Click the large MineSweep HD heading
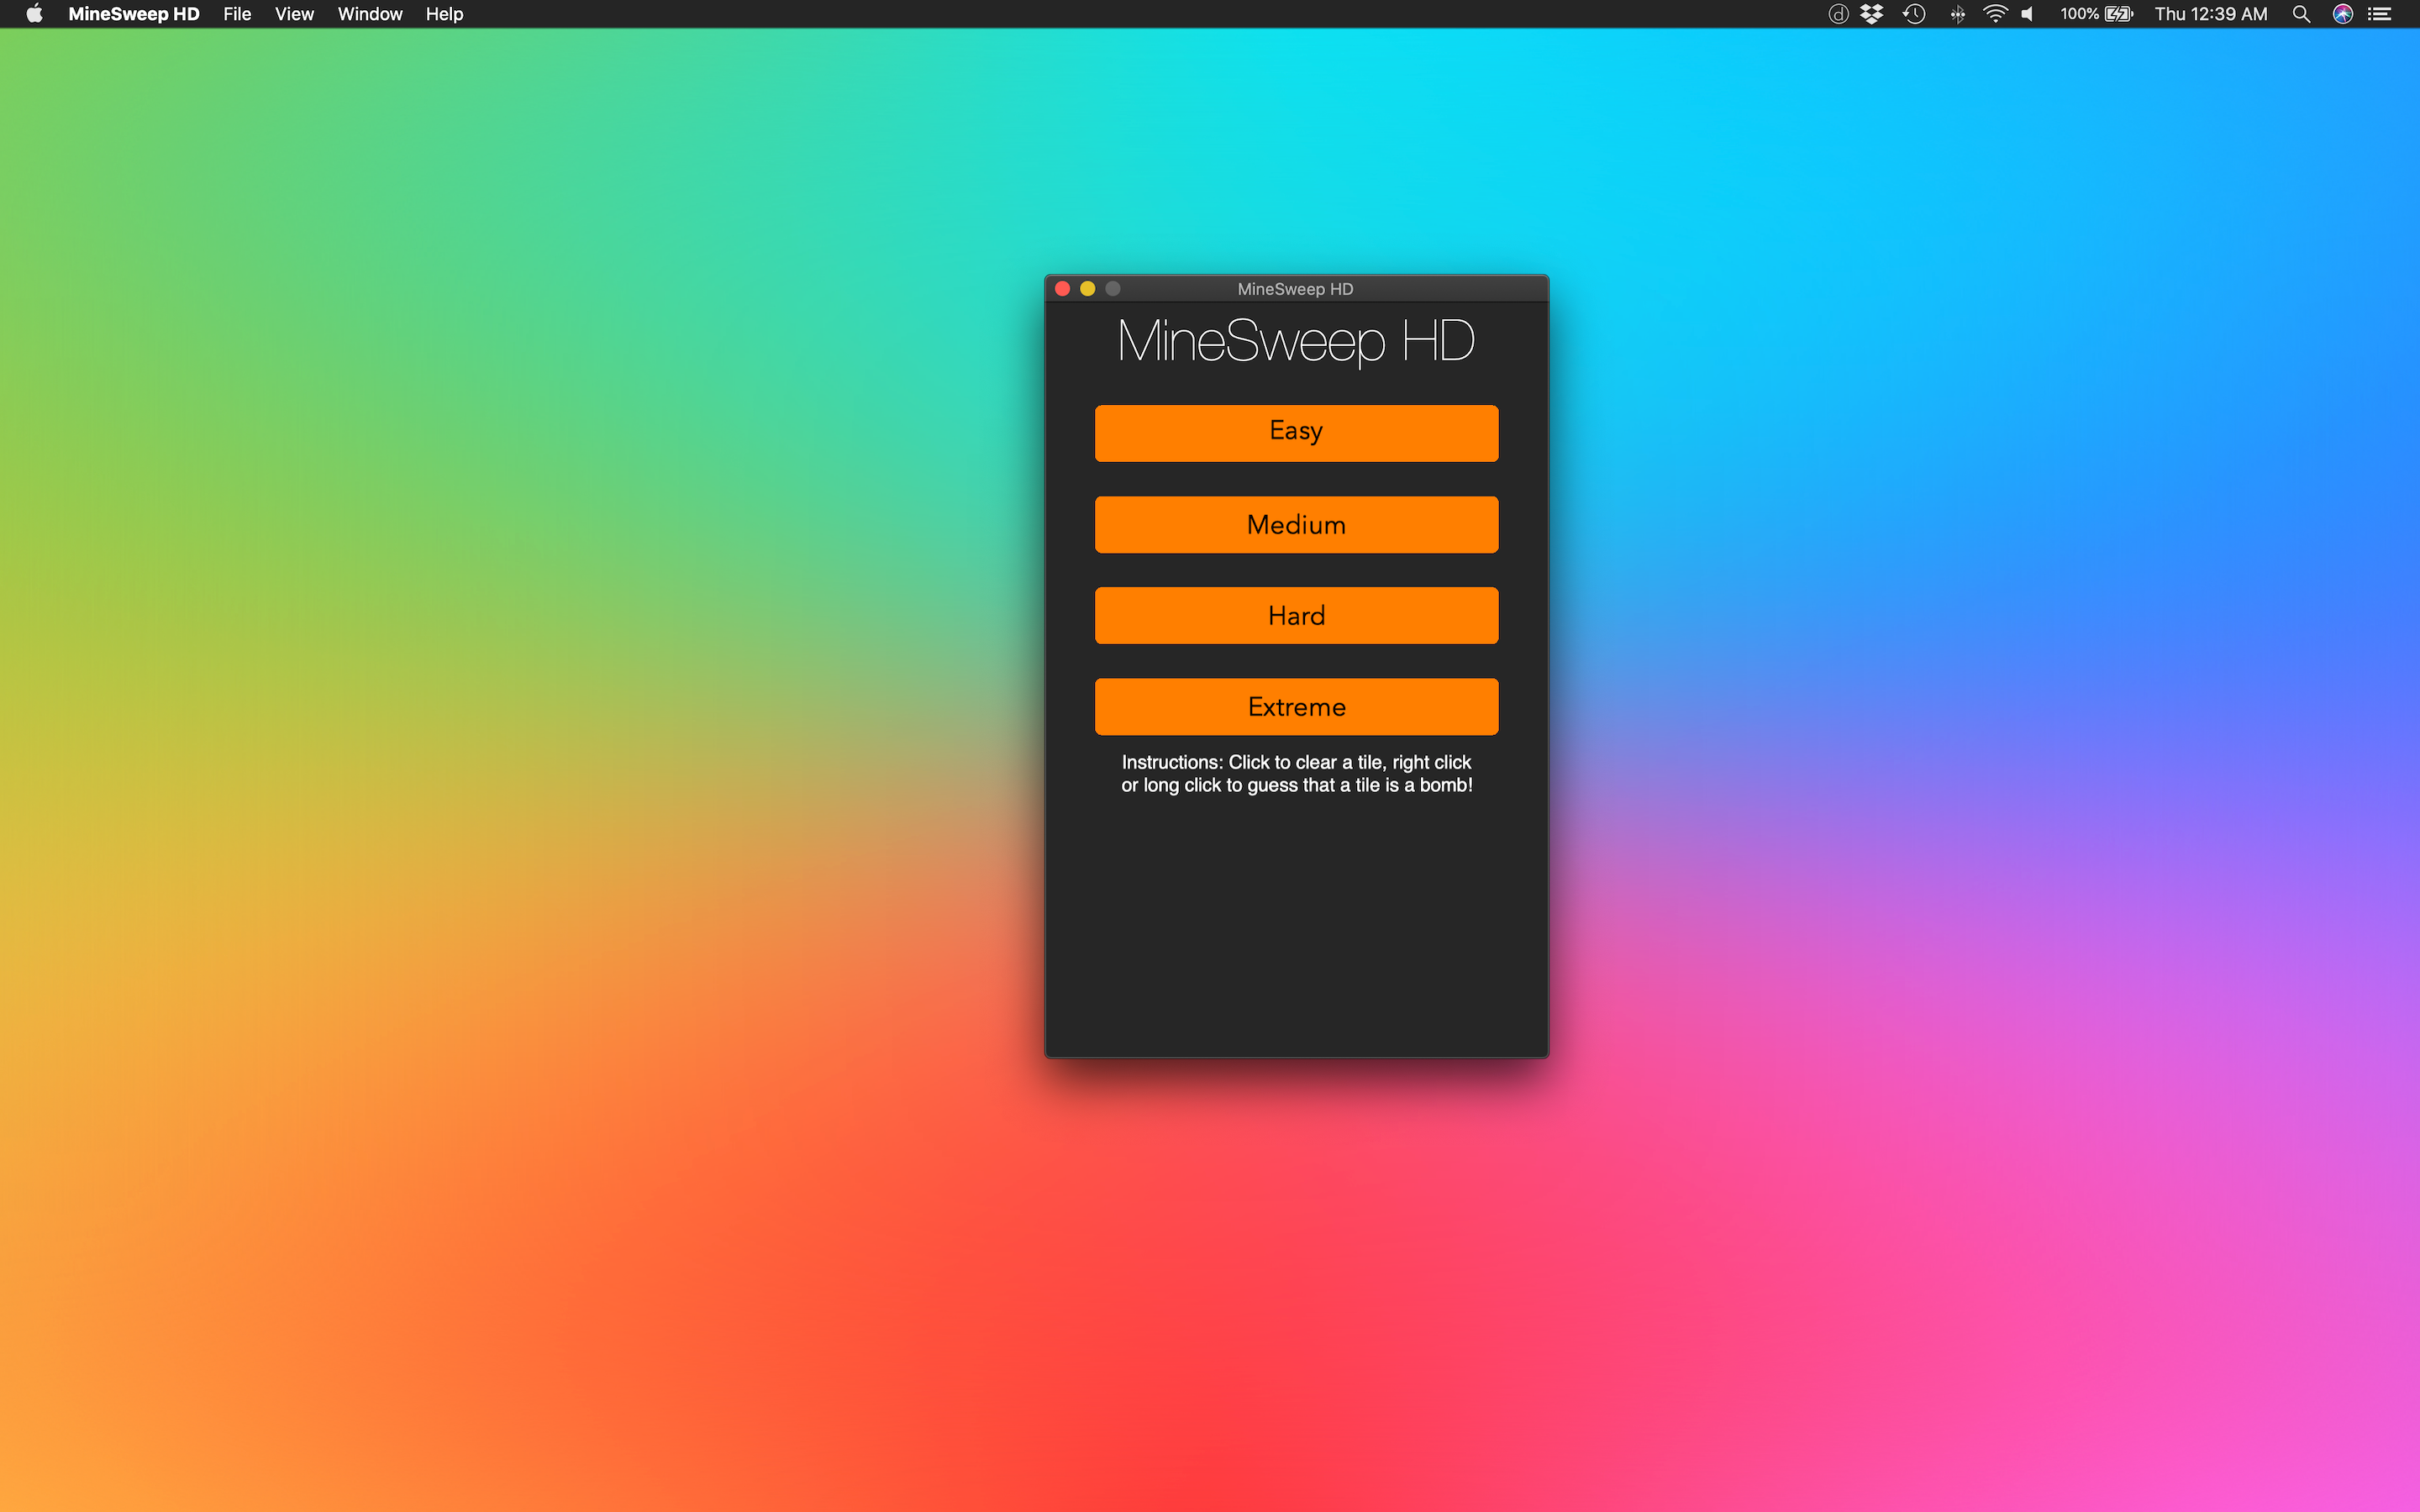The width and height of the screenshot is (2420, 1512). click(1296, 341)
